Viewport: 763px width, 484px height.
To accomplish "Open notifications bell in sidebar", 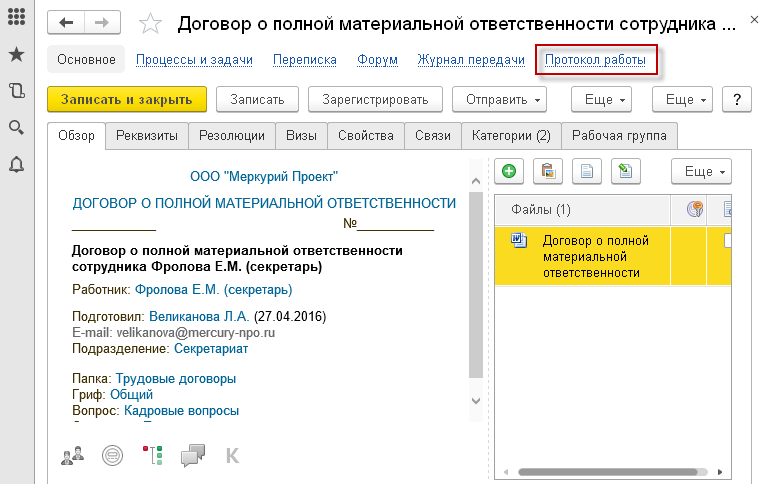I will (16, 164).
